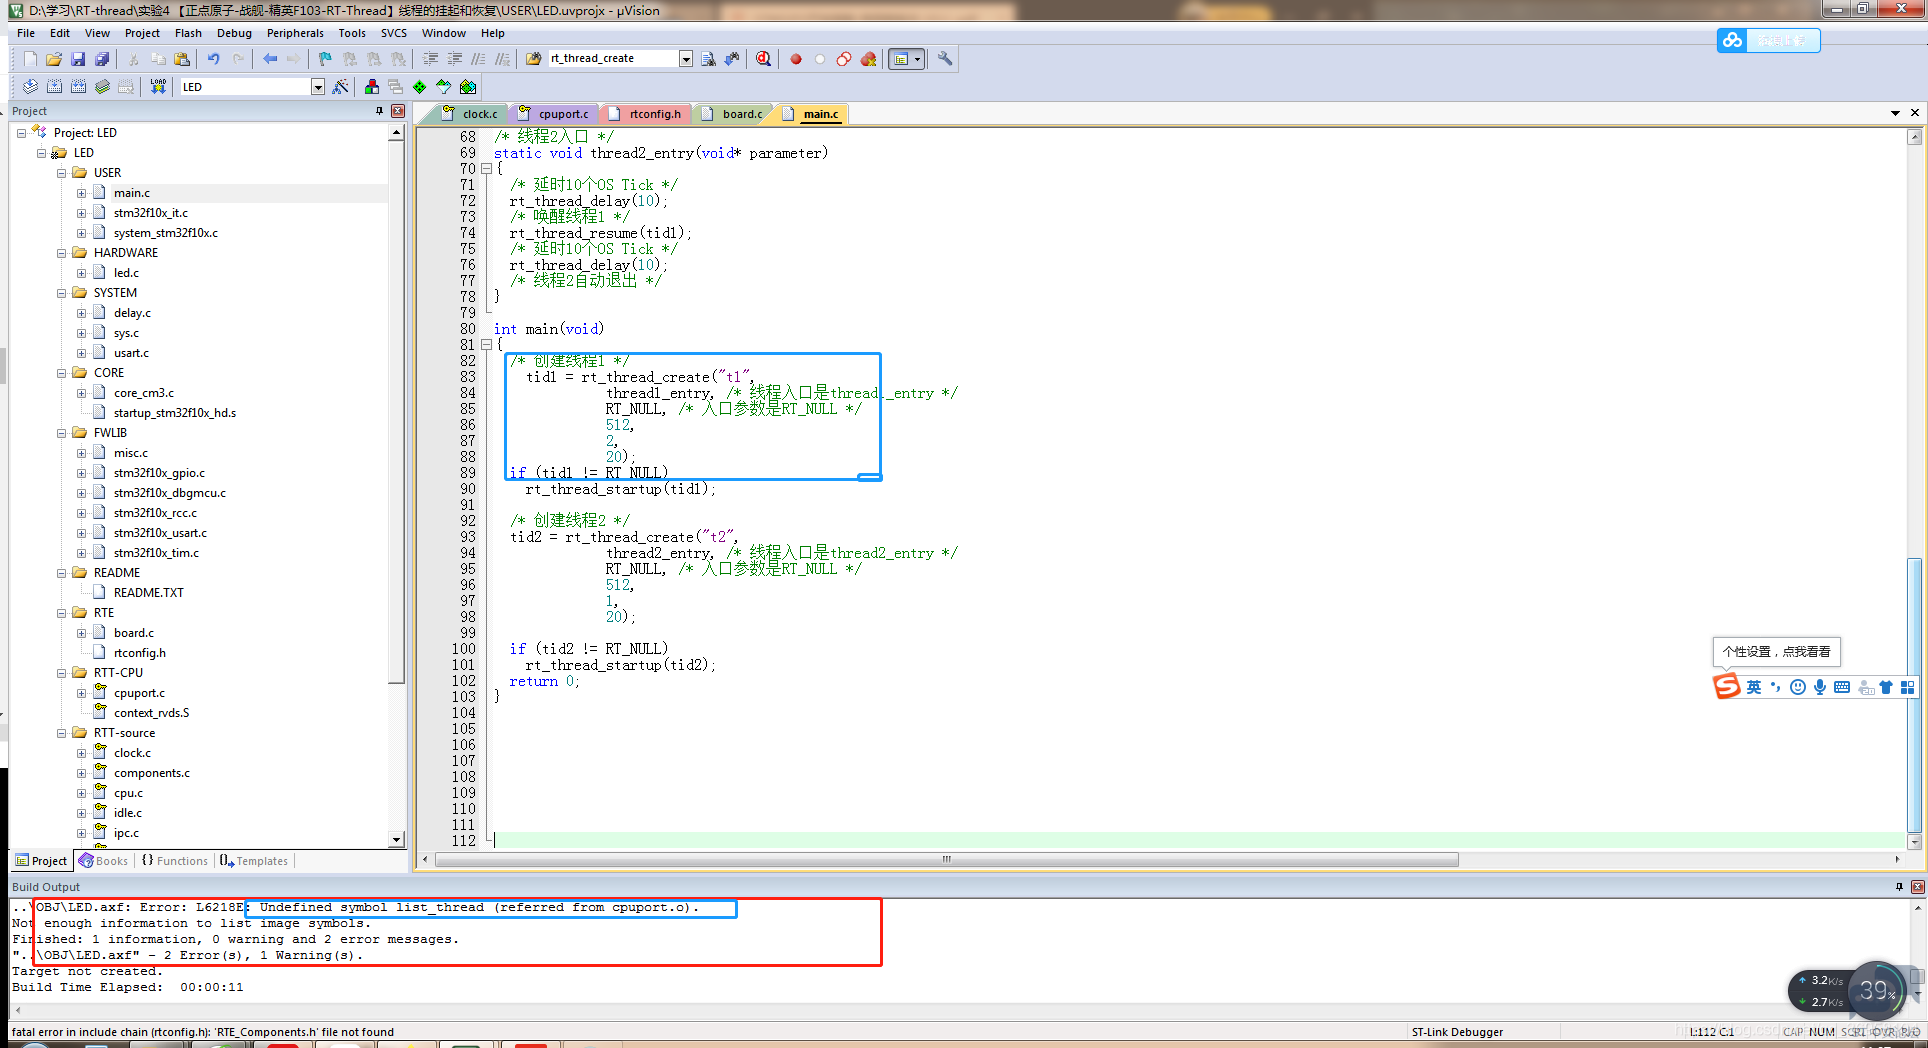Start the debug session
Screen dimensions: 1928x1048
point(764,59)
